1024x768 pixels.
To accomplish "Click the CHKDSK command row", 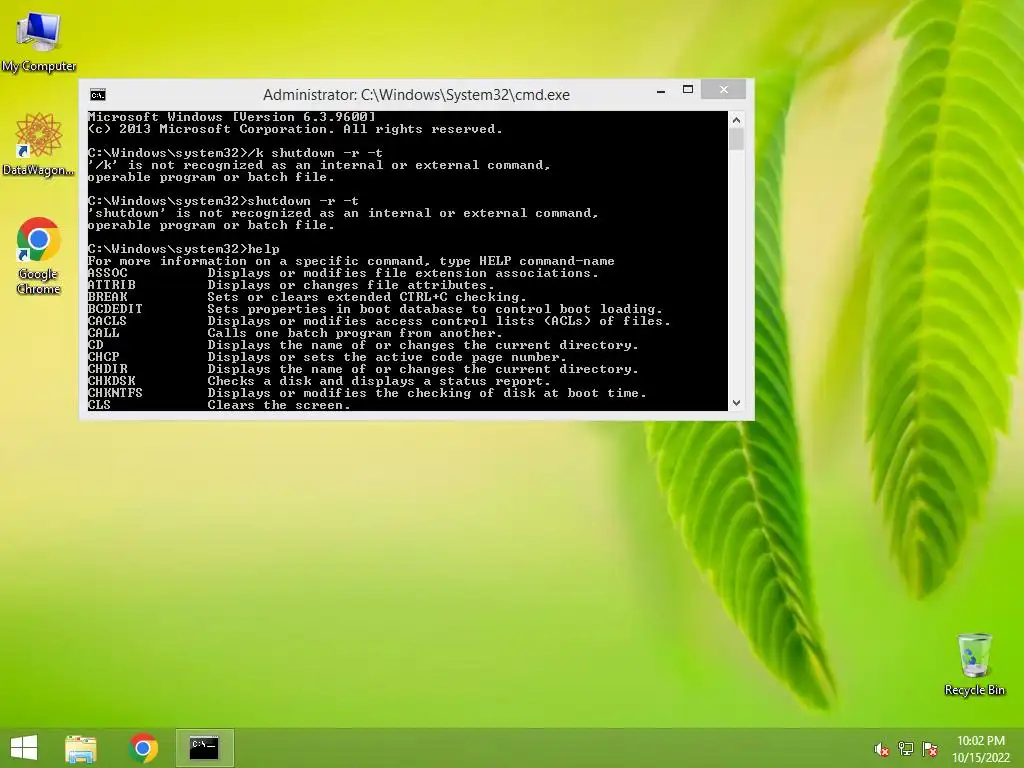I will pyautogui.click(x=319, y=381).
